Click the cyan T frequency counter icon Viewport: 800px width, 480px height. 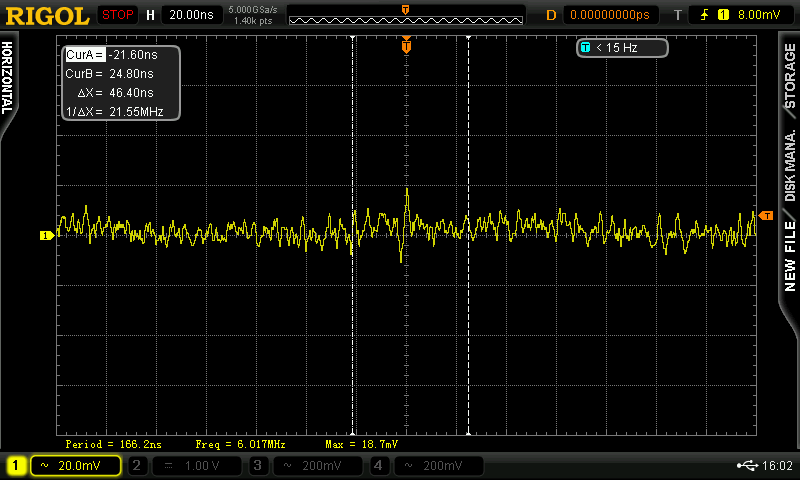(585, 47)
